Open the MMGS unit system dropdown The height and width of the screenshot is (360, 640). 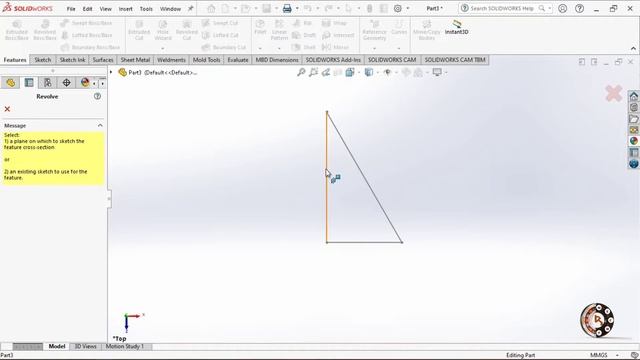pyautogui.click(x=617, y=356)
